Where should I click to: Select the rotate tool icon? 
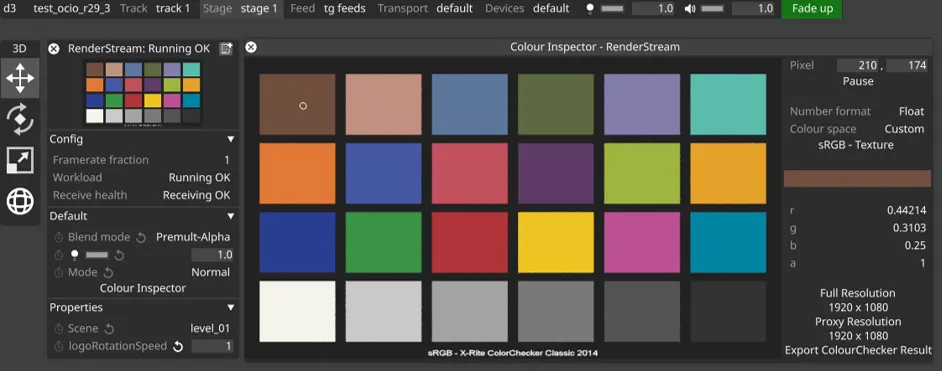point(20,118)
